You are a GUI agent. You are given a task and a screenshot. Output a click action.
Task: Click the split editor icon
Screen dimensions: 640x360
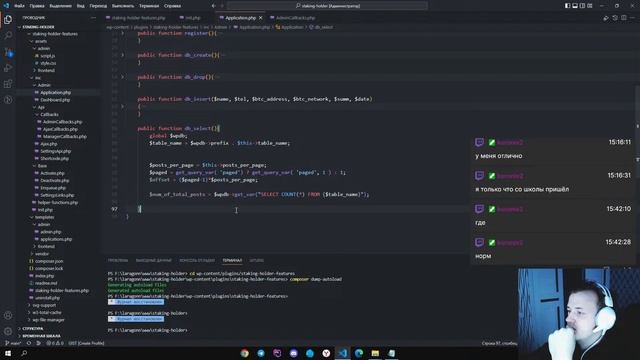[624, 18]
